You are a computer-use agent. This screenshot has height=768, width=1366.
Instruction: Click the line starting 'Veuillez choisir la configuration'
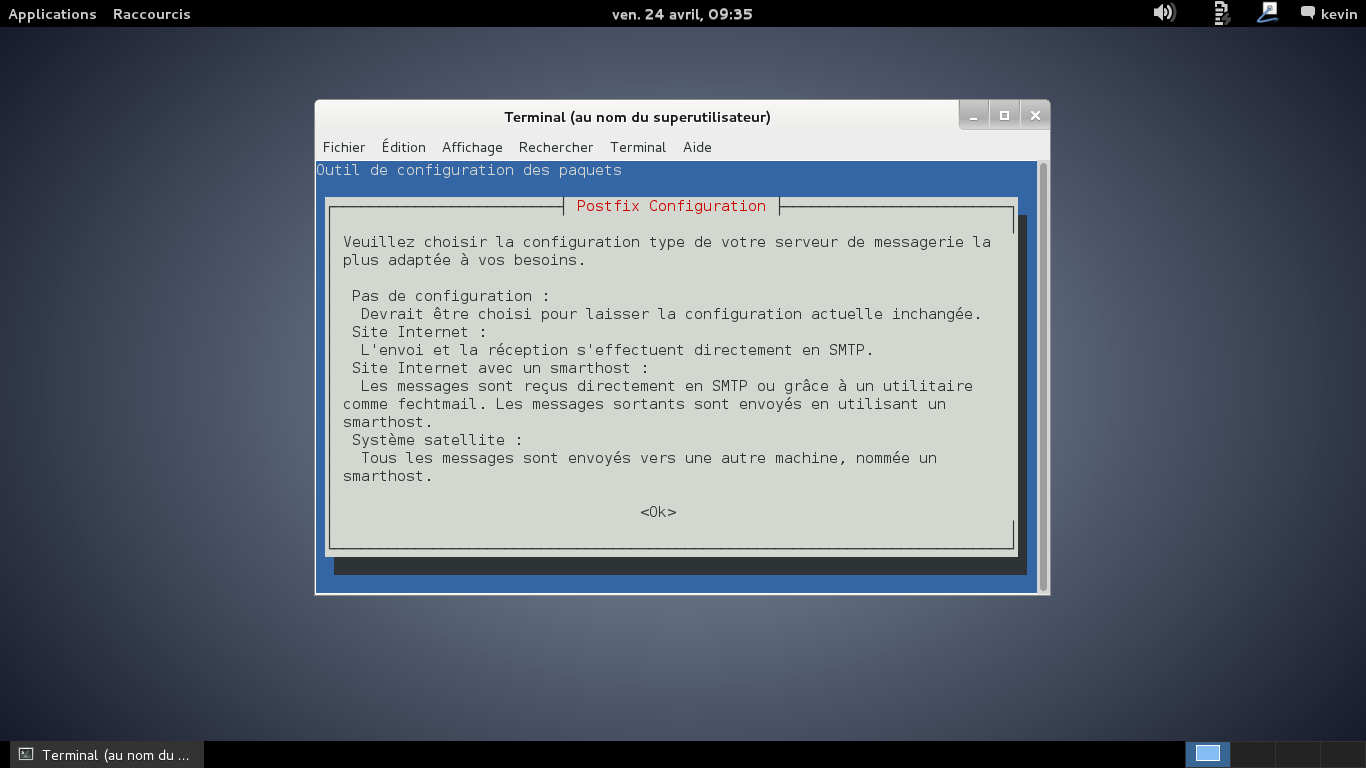pos(667,242)
